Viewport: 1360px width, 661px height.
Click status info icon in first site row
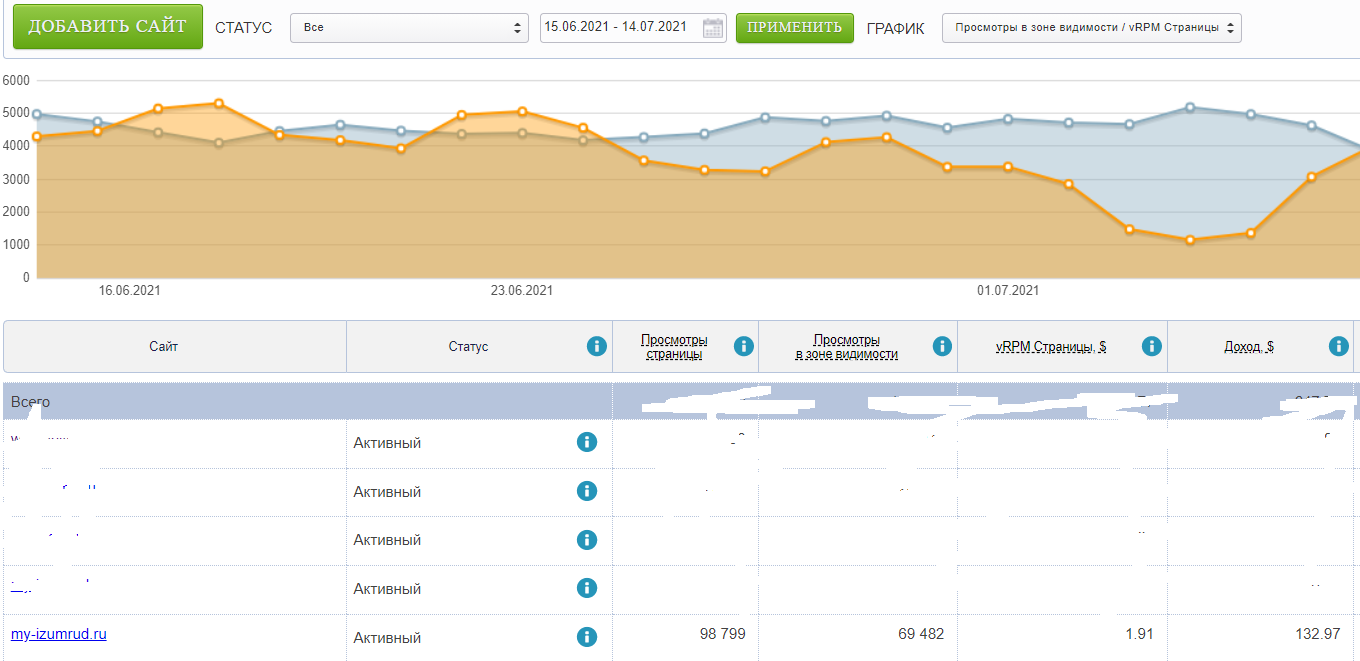pos(587,442)
